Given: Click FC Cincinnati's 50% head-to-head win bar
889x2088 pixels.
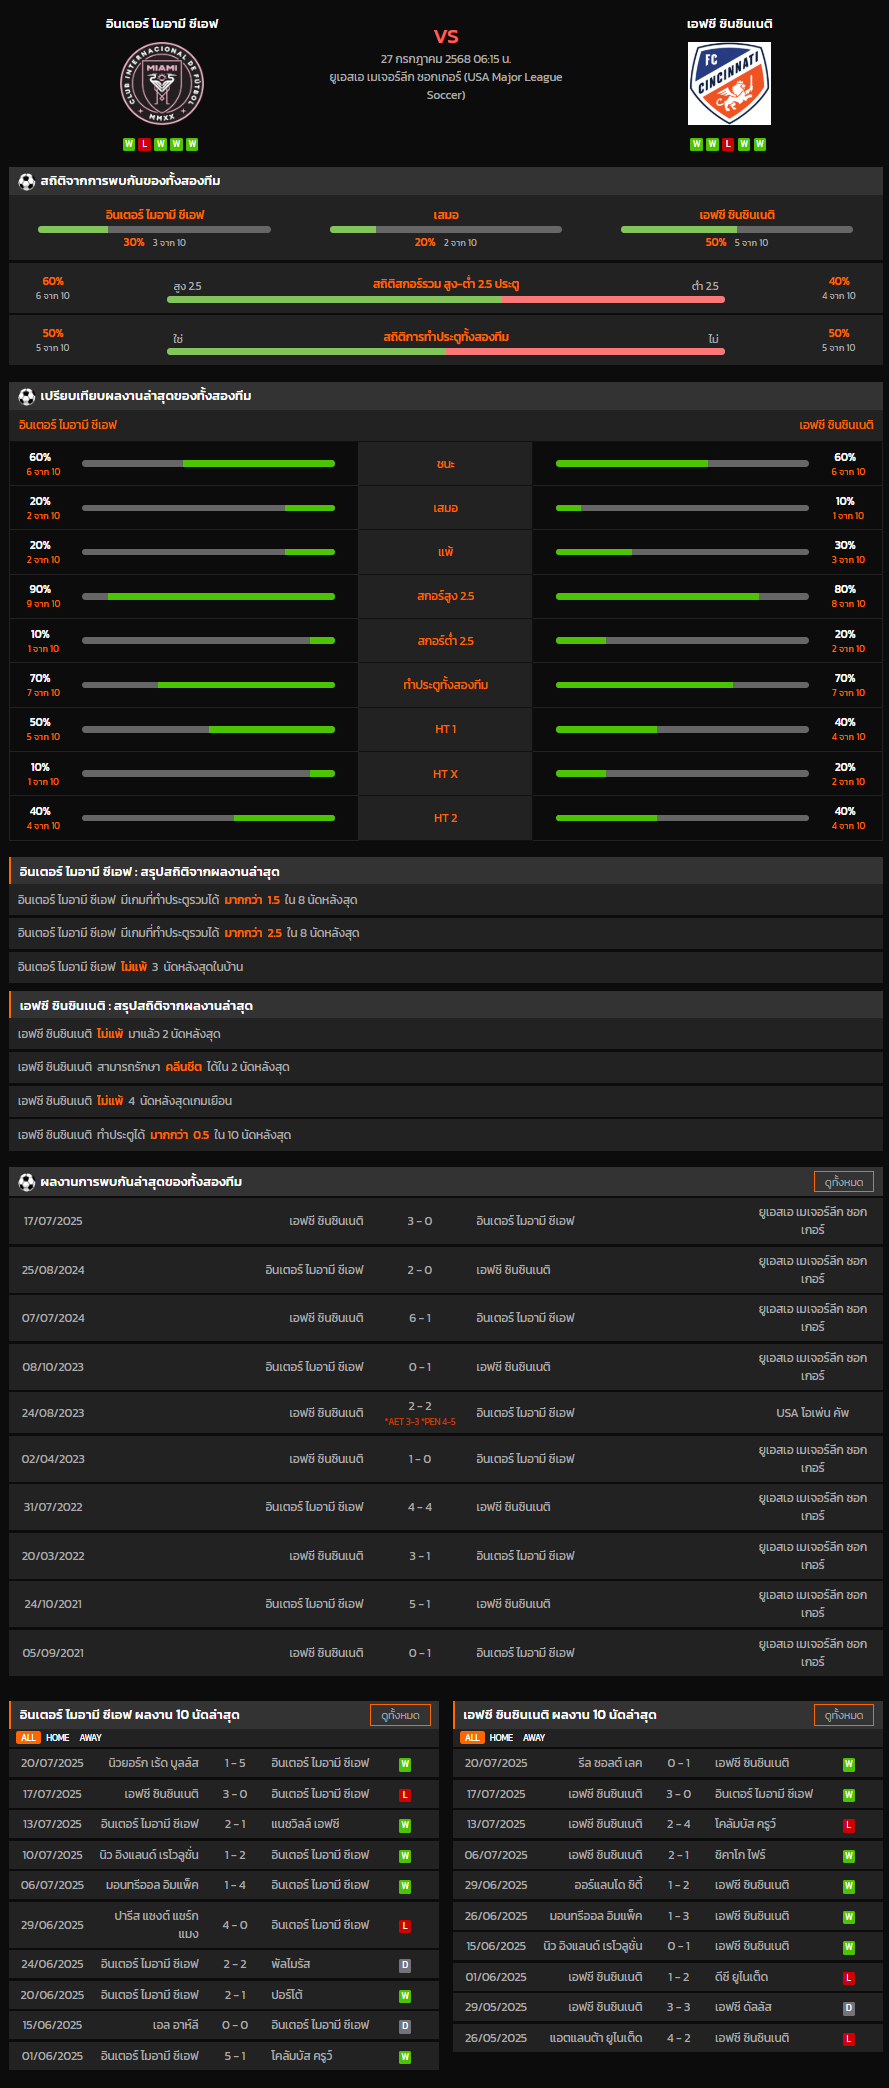Looking at the screenshot, I should (737, 229).
